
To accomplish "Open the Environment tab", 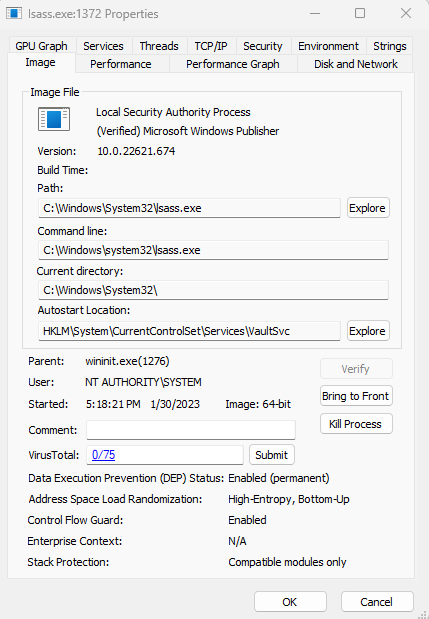I will (x=328, y=46).
